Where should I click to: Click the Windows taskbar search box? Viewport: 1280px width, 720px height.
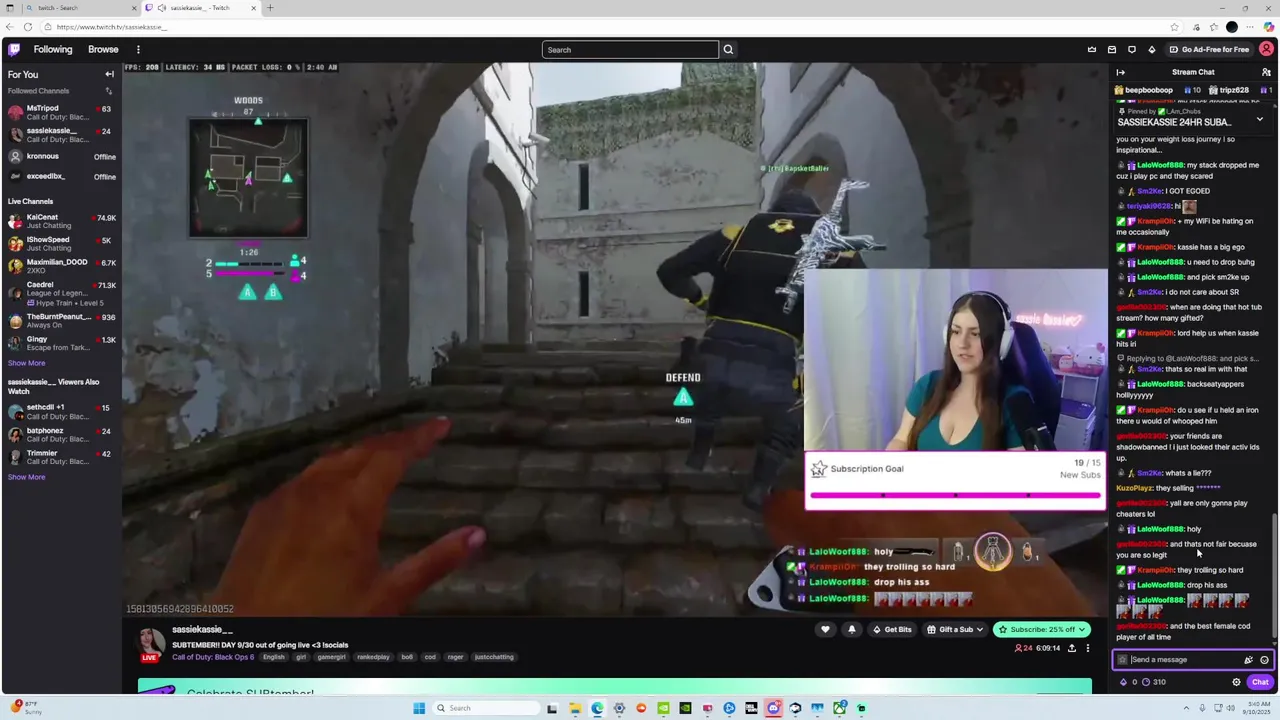(x=484, y=708)
